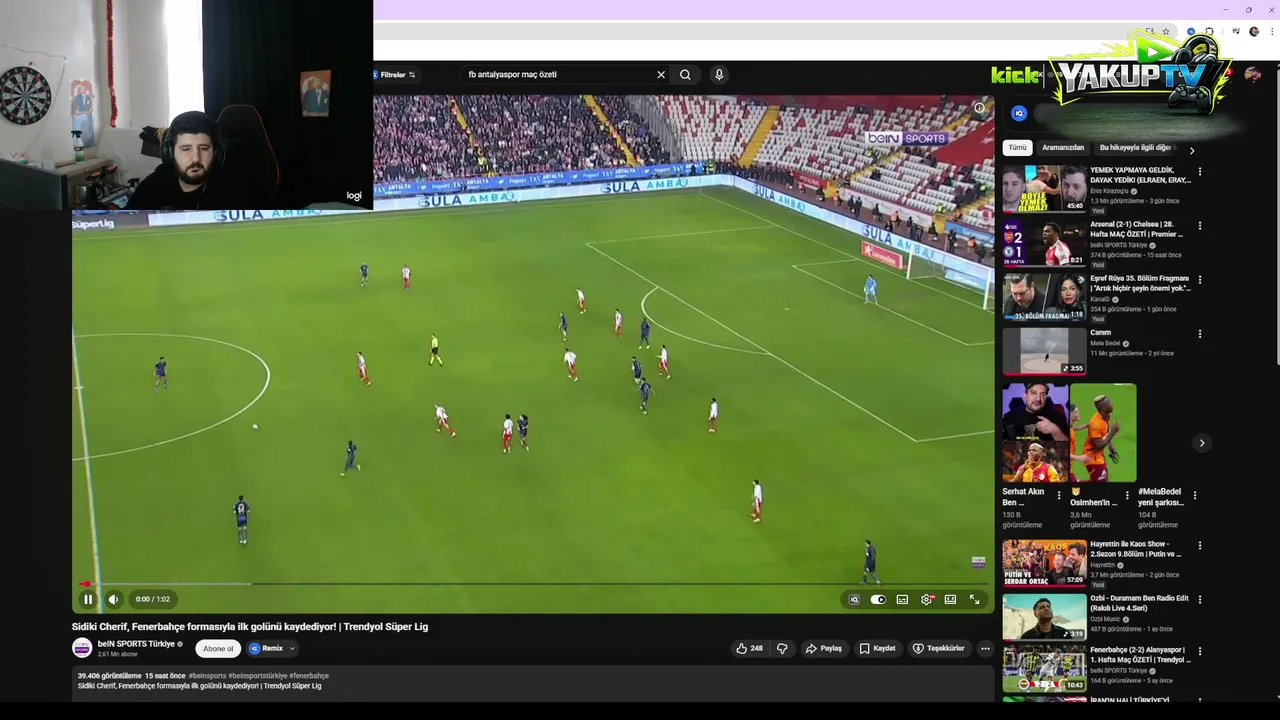This screenshot has height=720, width=1280.
Task: Save the video with Kaydet
Action: (x=877, y=648)
